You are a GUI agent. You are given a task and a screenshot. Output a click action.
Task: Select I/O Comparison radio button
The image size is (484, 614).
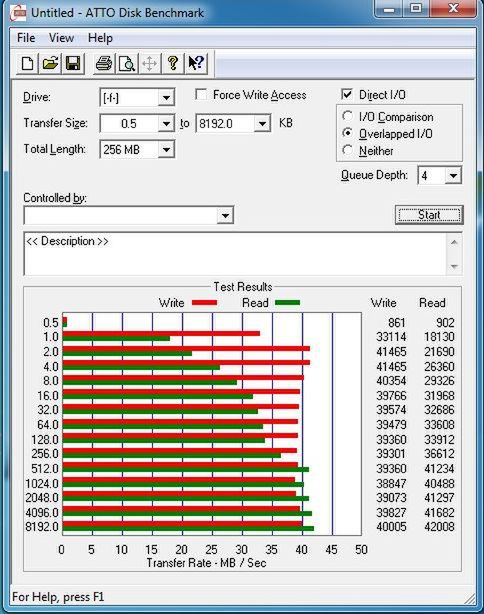(x=347, y=116)
